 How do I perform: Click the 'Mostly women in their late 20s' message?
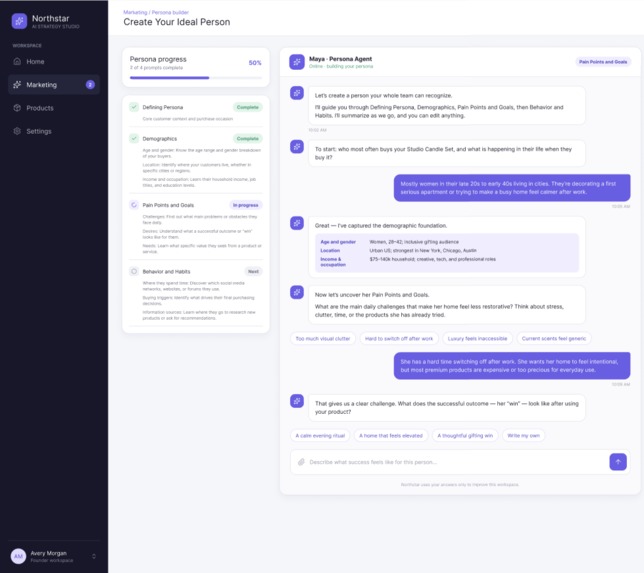(512, 188)
